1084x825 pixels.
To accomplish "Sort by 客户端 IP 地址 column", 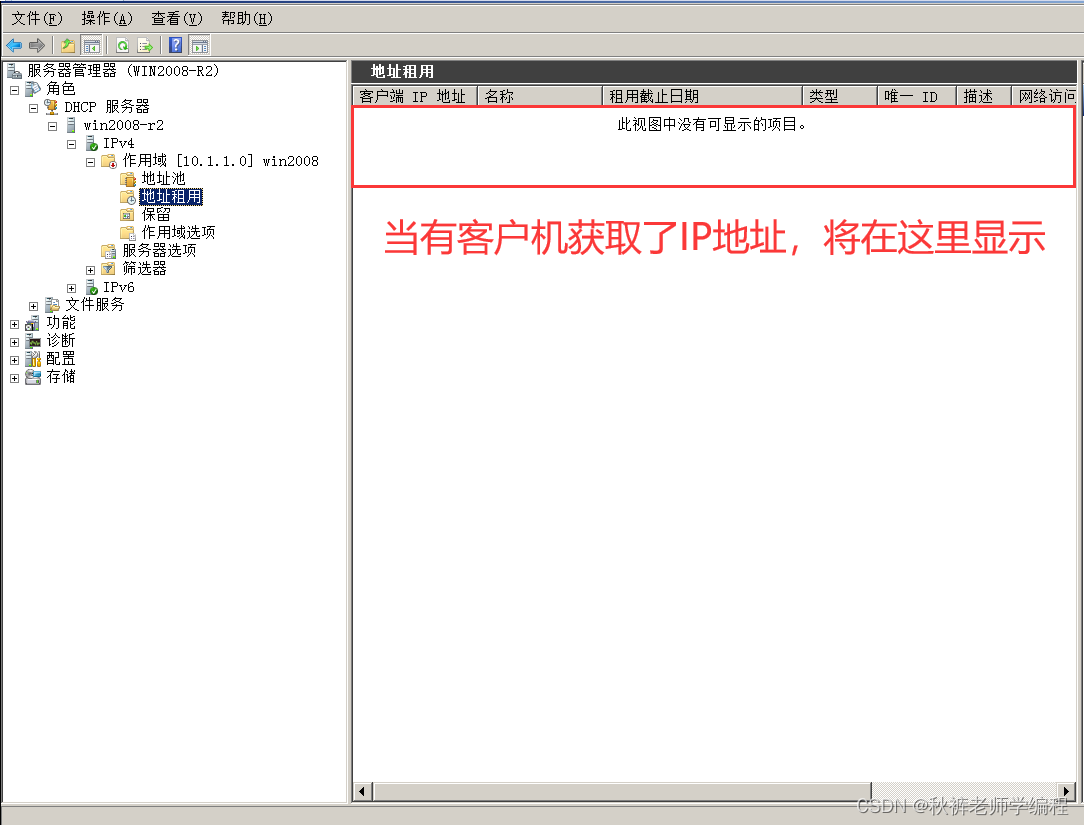I will coord(415,96).
